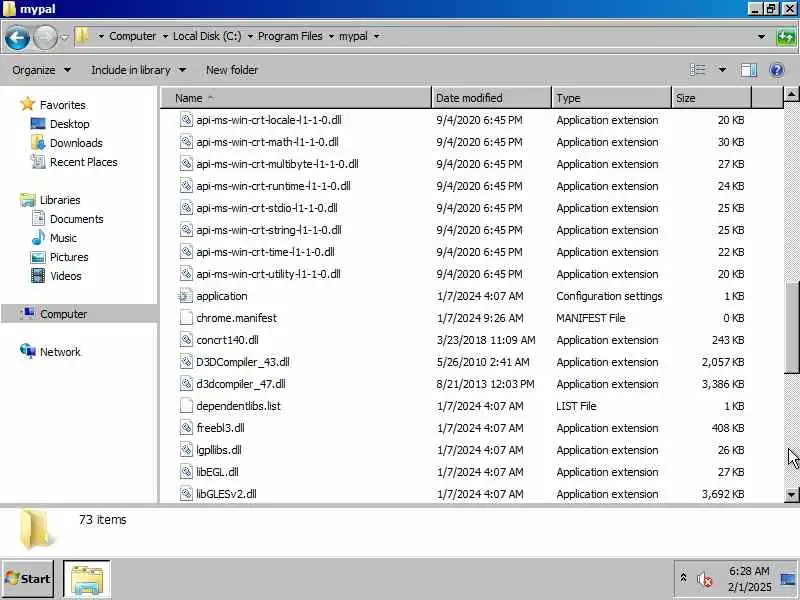The width and height of the screenshot is (800, 600).
Task: Select the file D3DCompiler_43.dll
Action: 243,362
